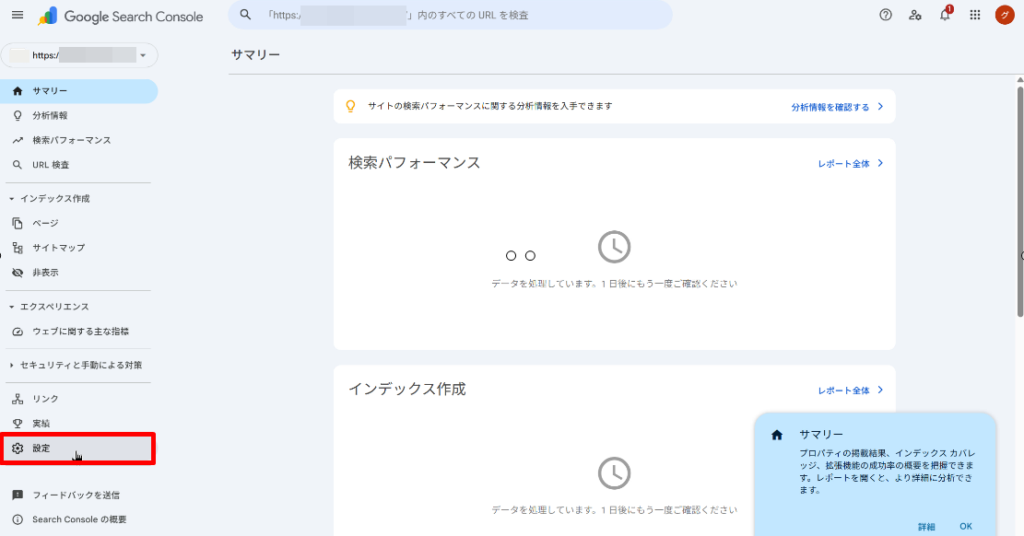Image resolution: width=1024 pixels, height=536 pixels.
Task: Open the help question mark icon
Action: [x=885, y=14]
